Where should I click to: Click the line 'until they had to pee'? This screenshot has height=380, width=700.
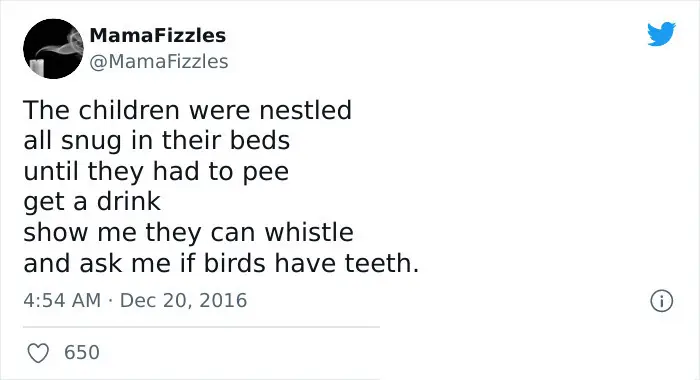(x=156, y=172)
